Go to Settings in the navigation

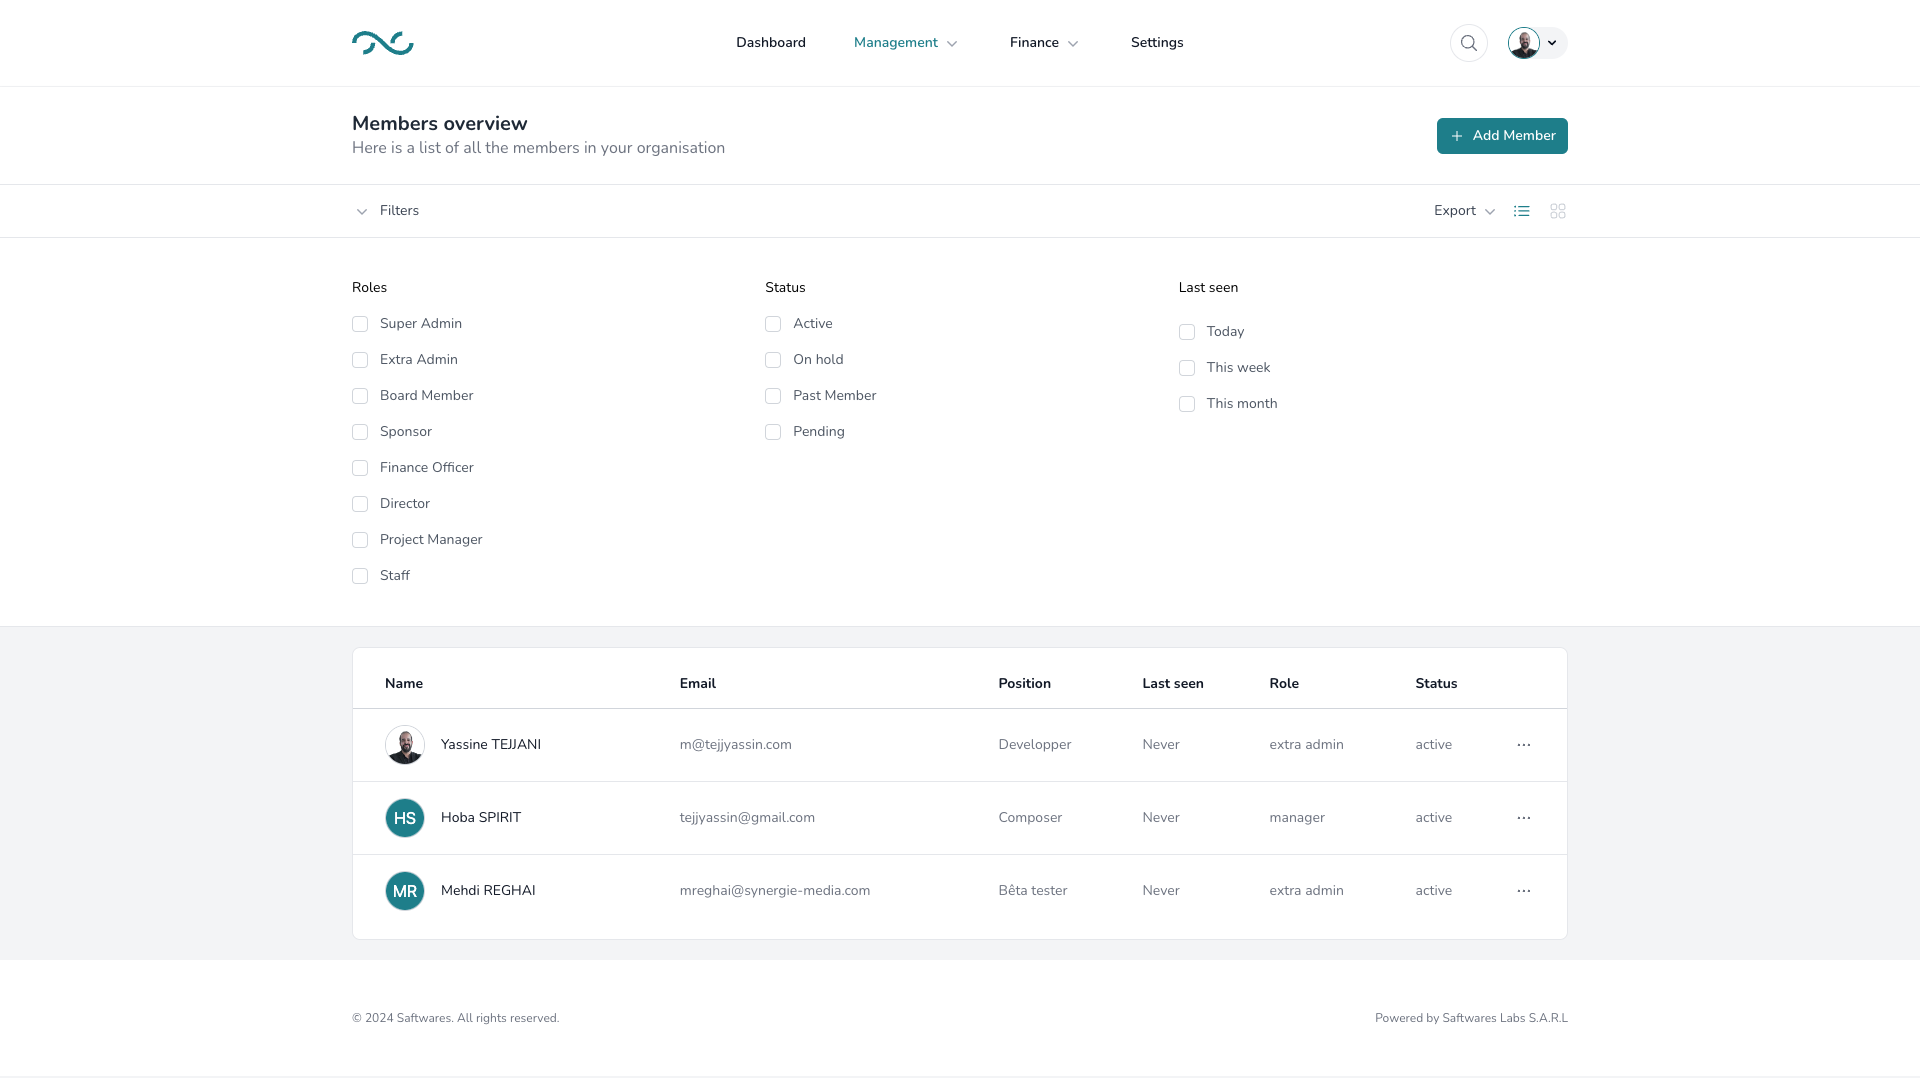(1157, 43)
